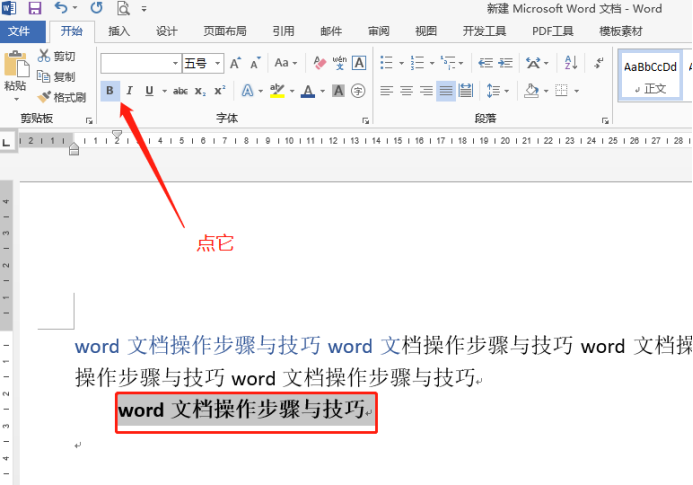This screenshot has height=485, width=693.
Task: Switch to the 模板素材 tab
Action: 621,31
